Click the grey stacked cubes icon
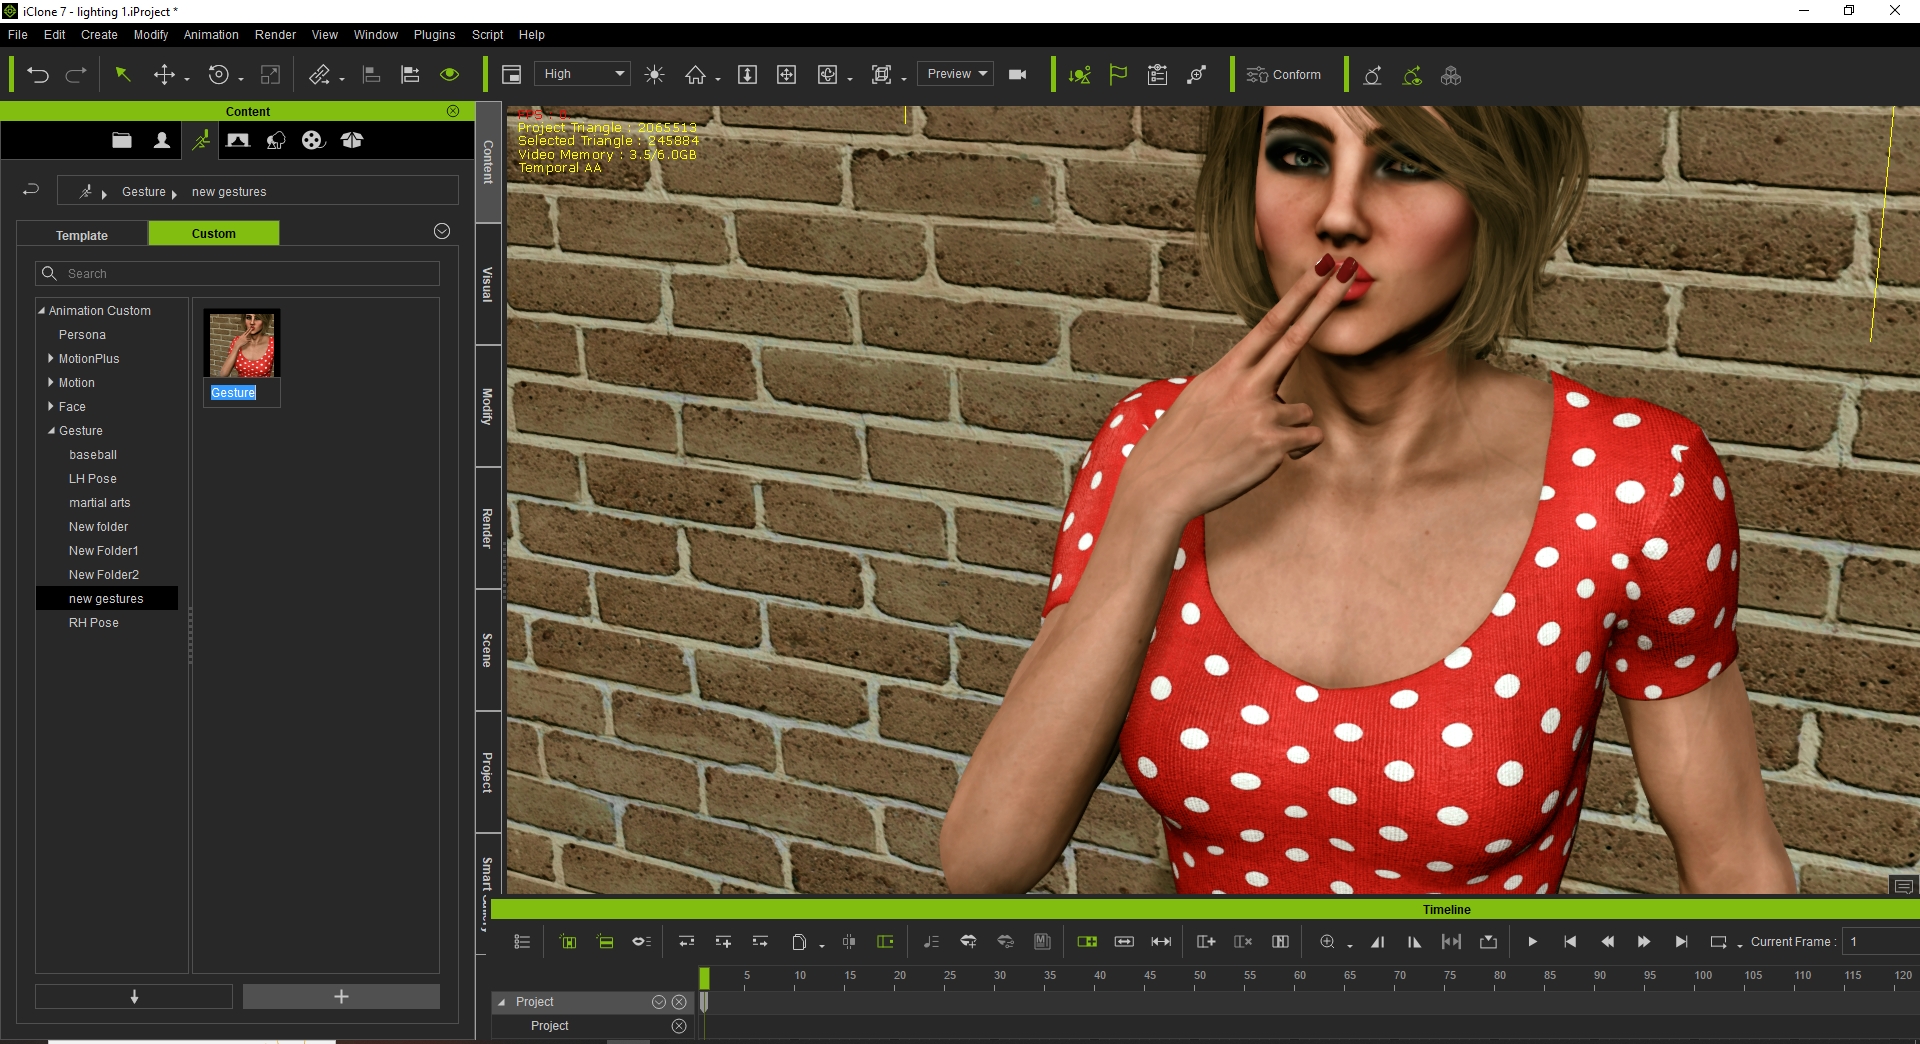1920x1044 pixels. 1451,75
